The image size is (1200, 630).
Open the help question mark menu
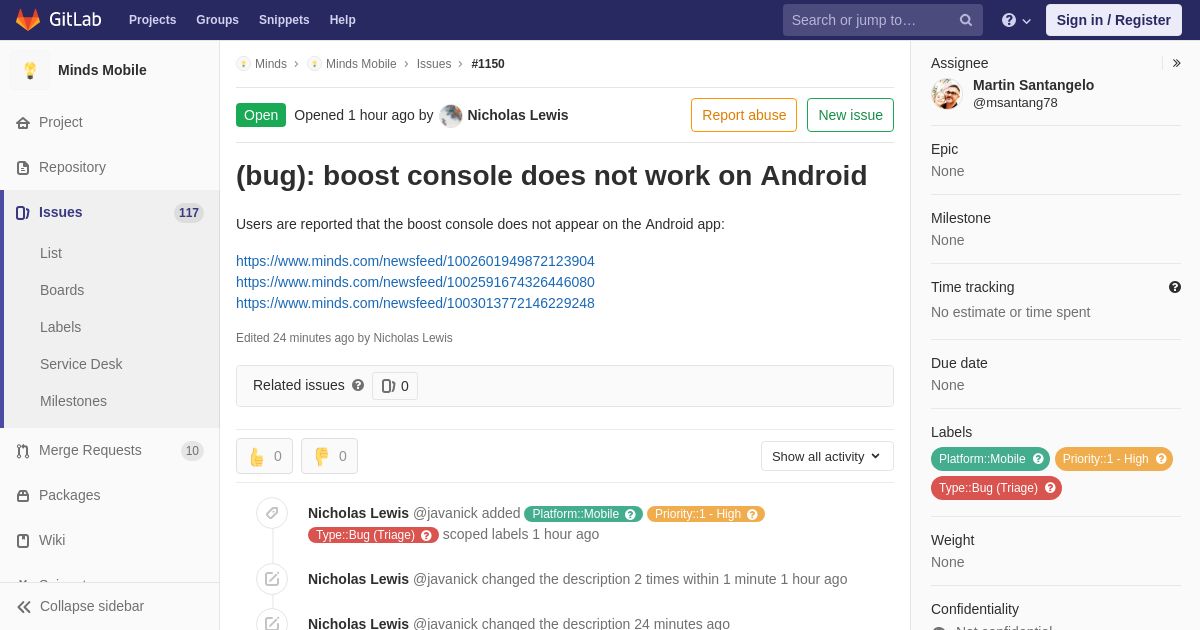[x=1016, y=20]
